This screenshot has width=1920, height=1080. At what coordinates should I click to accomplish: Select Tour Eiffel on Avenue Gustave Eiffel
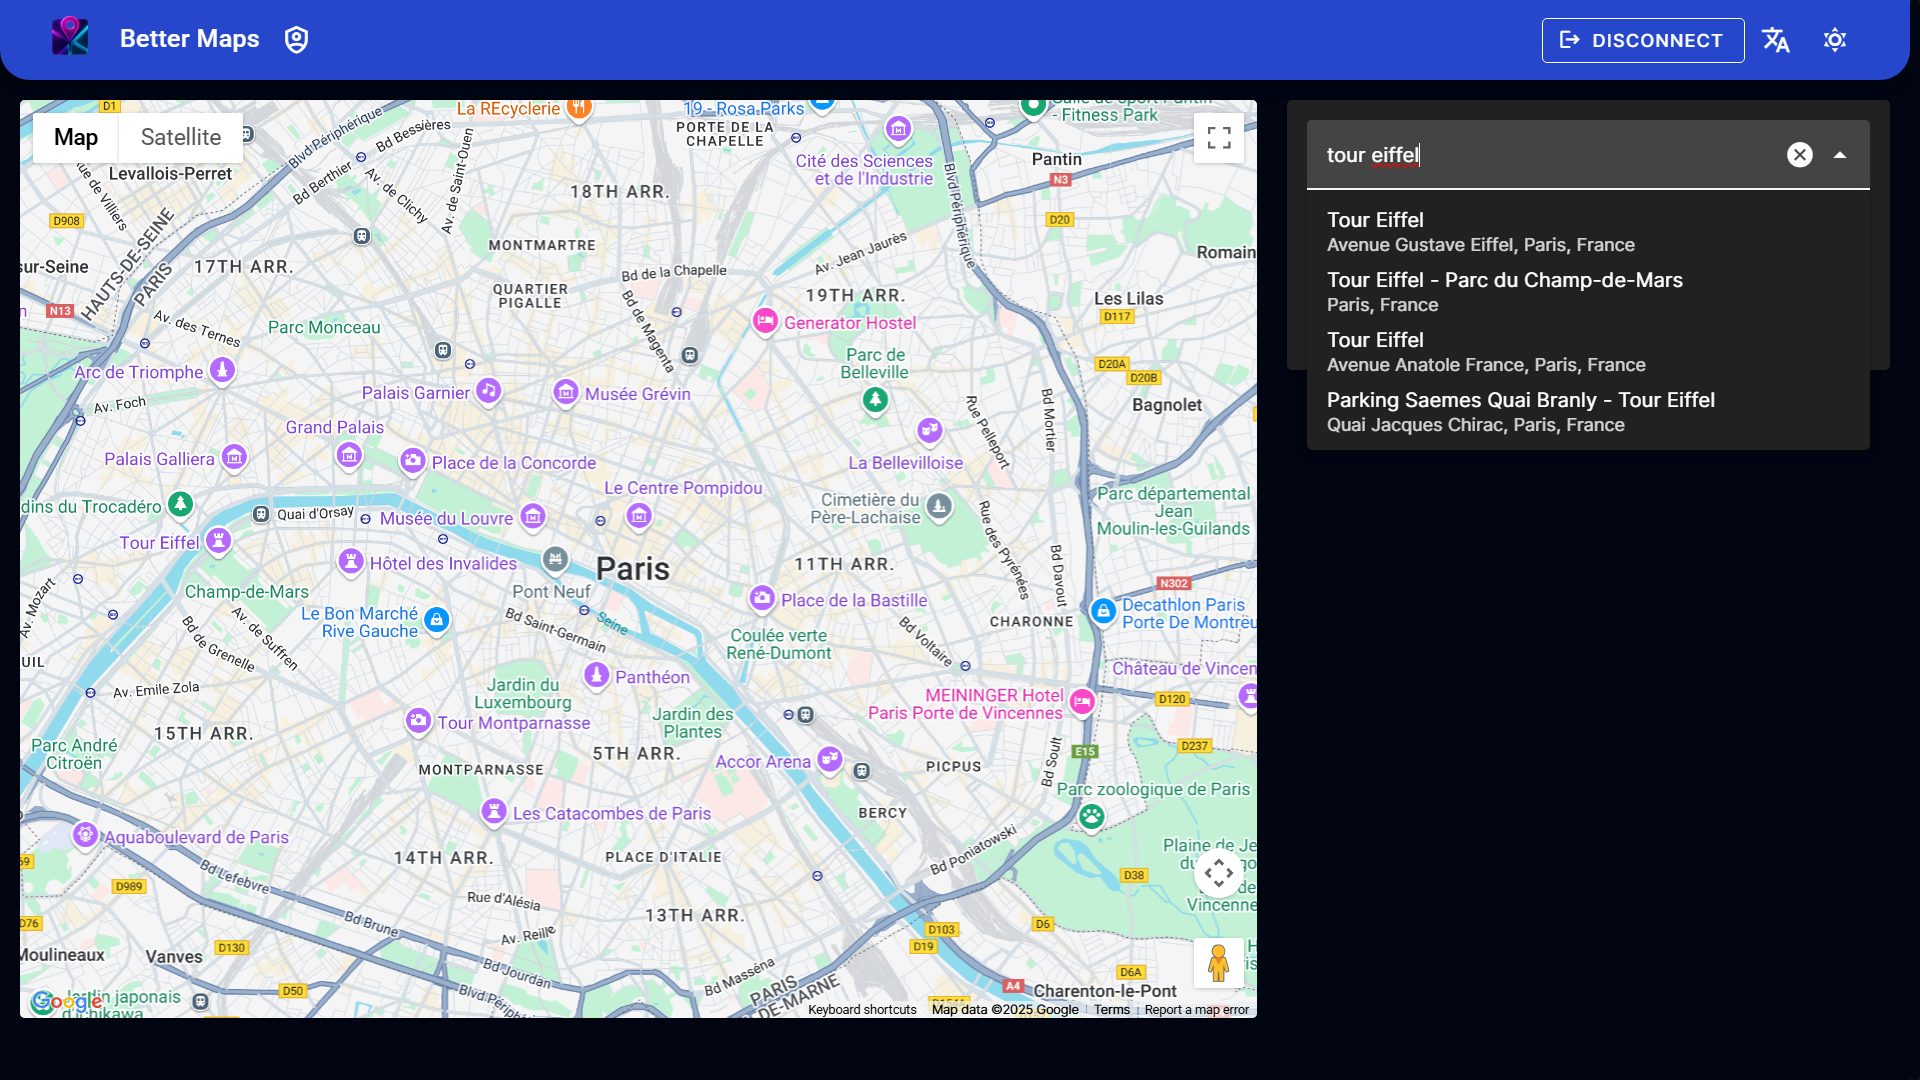click(1480, 232)
